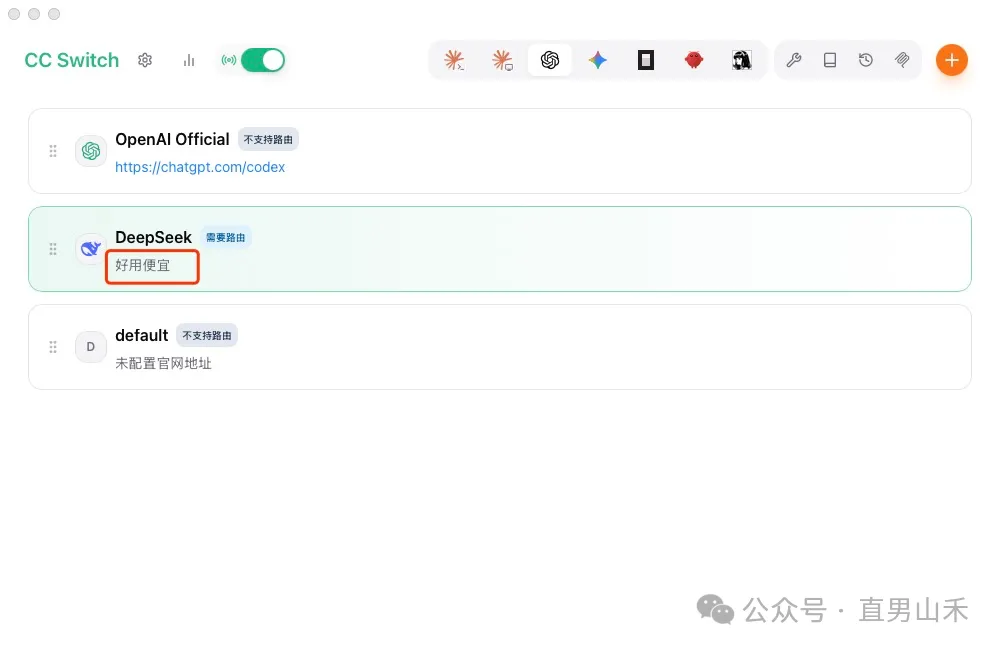The width and height of the screenshot is (1000, 650).
Task: Switch to the Claude Code terminal tab
Action: pos(454,60)
